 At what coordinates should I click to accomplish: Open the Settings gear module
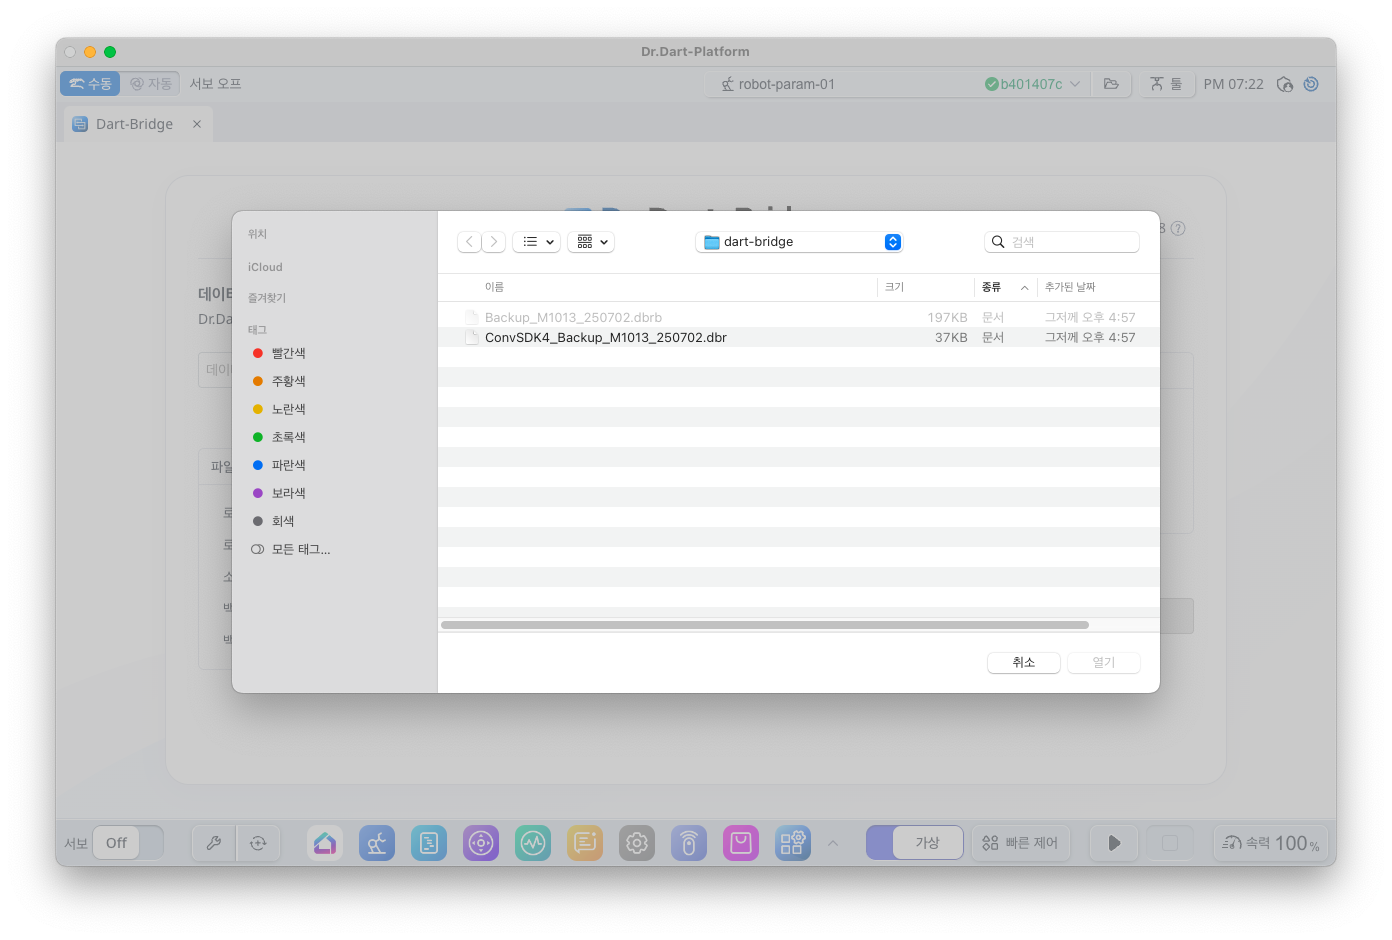click(637, 843)
